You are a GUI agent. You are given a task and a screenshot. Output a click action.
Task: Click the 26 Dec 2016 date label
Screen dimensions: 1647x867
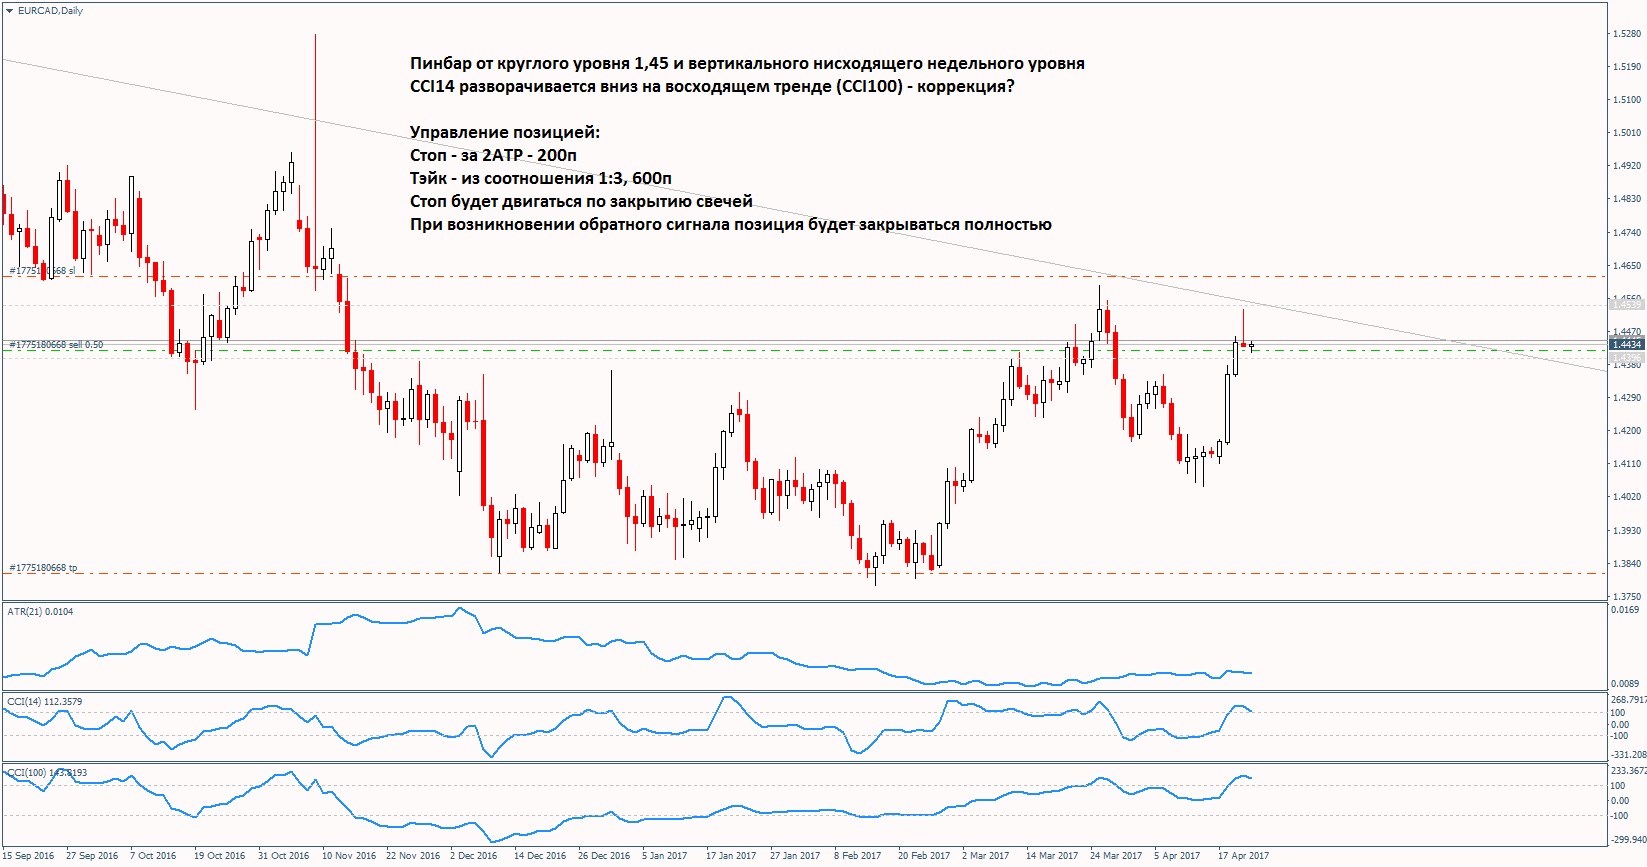pyautogui.click(x=604, y=855)
